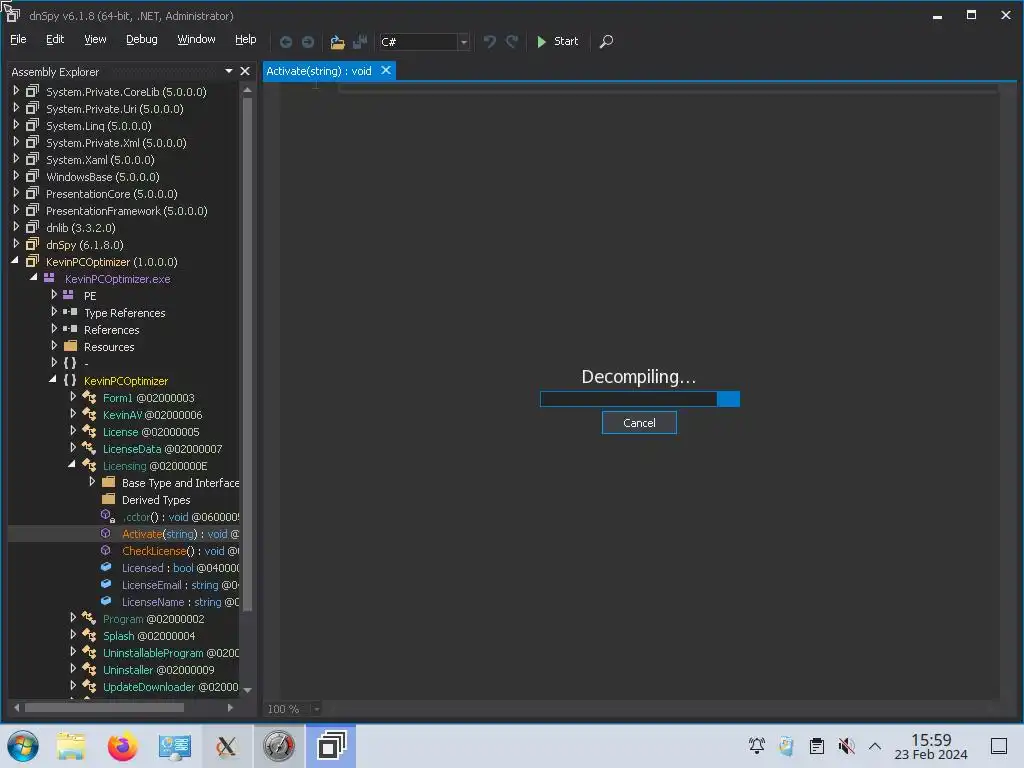Expand the Resources folder node

(x=54, y=345)
